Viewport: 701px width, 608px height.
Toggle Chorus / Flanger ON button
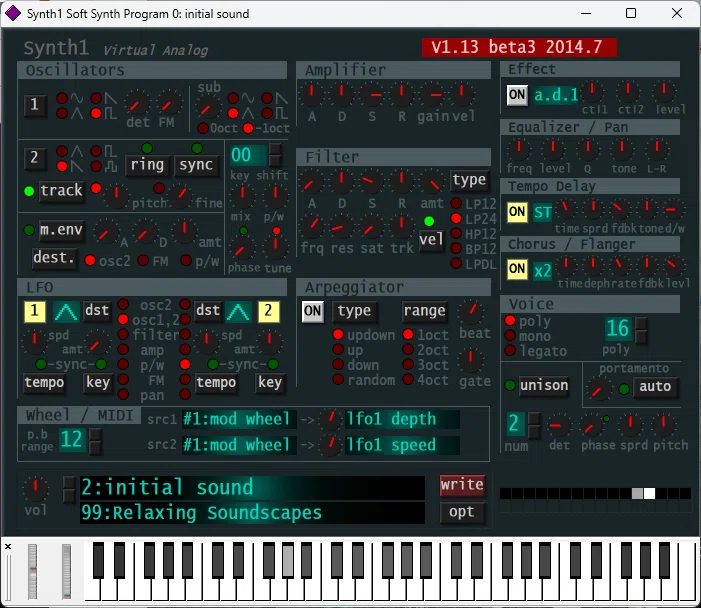coord(517,269)
